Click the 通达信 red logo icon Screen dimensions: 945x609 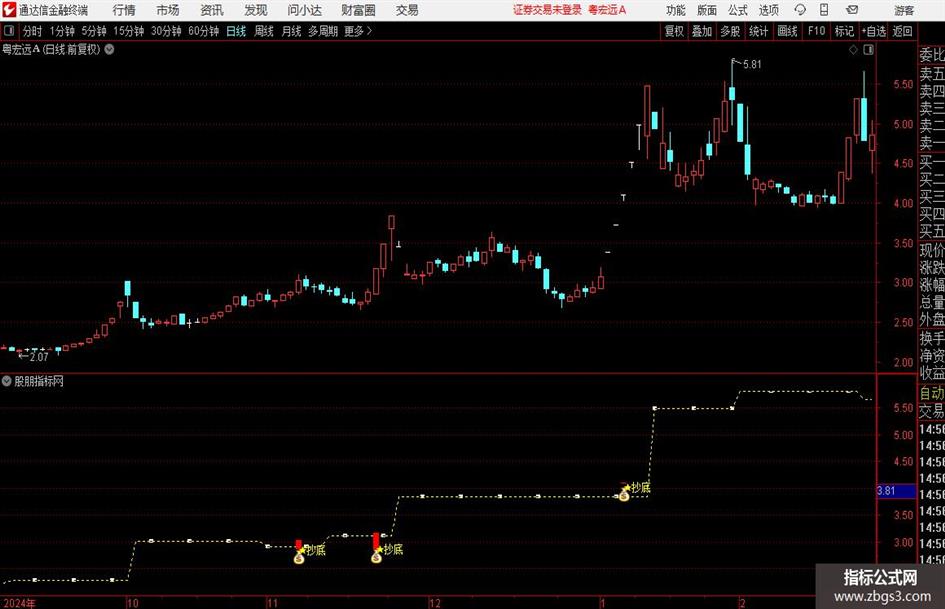9,10
